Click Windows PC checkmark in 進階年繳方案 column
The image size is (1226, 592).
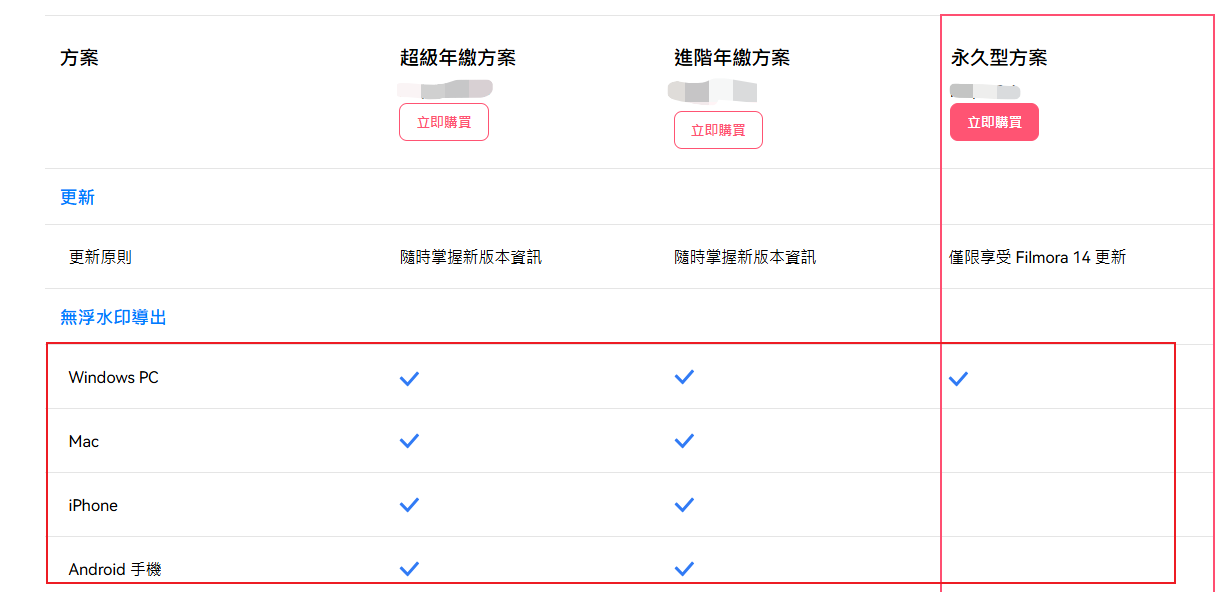click(x=684, y=377)
